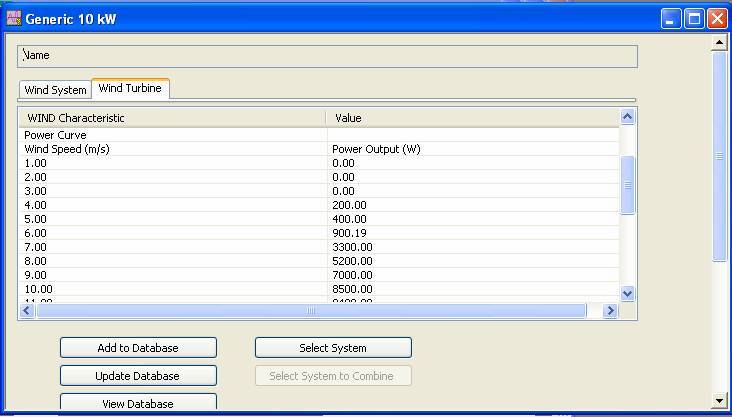Click the Select System button
The image size is (732, 417).
333,348
